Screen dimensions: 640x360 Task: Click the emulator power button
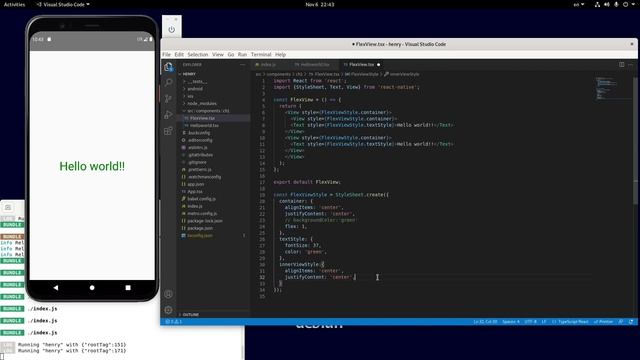click(171, 29)
